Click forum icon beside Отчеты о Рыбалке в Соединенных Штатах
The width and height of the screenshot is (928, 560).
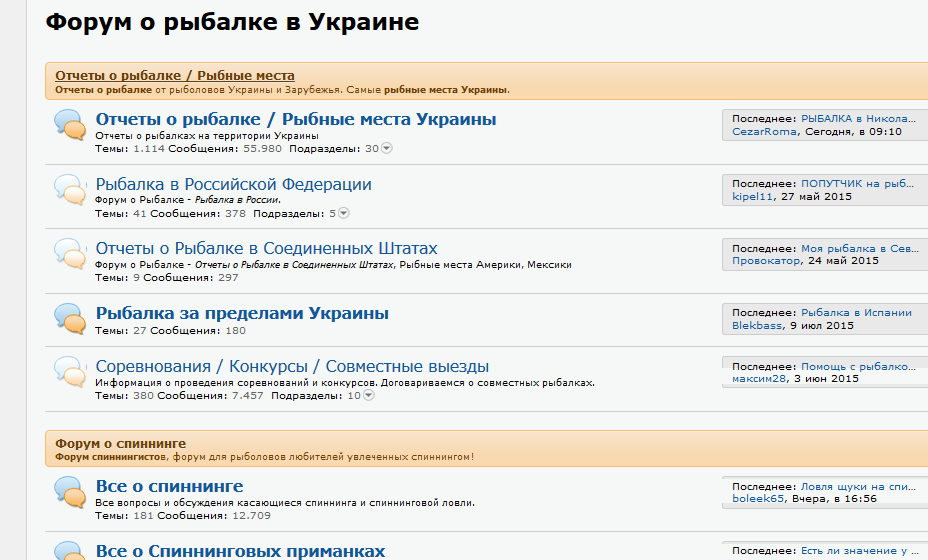point(68,253)
